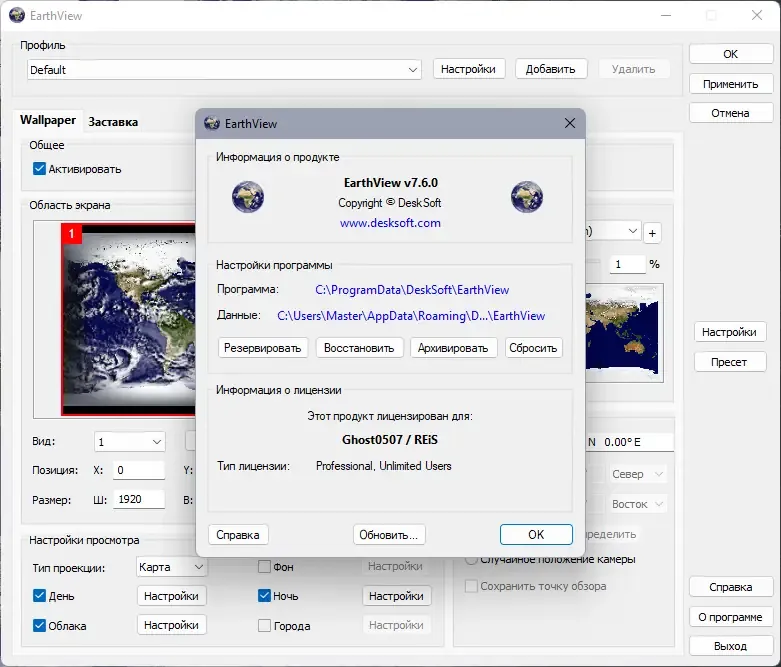Click the Применить button
Viewport: 781px width, 667px height.
(x=730, y=84)
